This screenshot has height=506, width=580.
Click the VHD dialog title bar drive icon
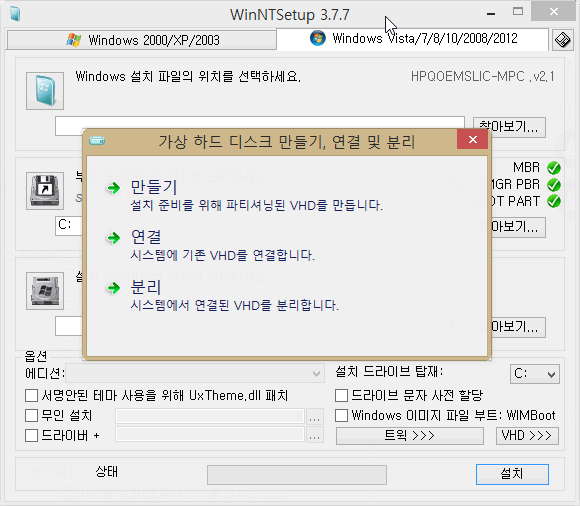(x=97, y=141)
